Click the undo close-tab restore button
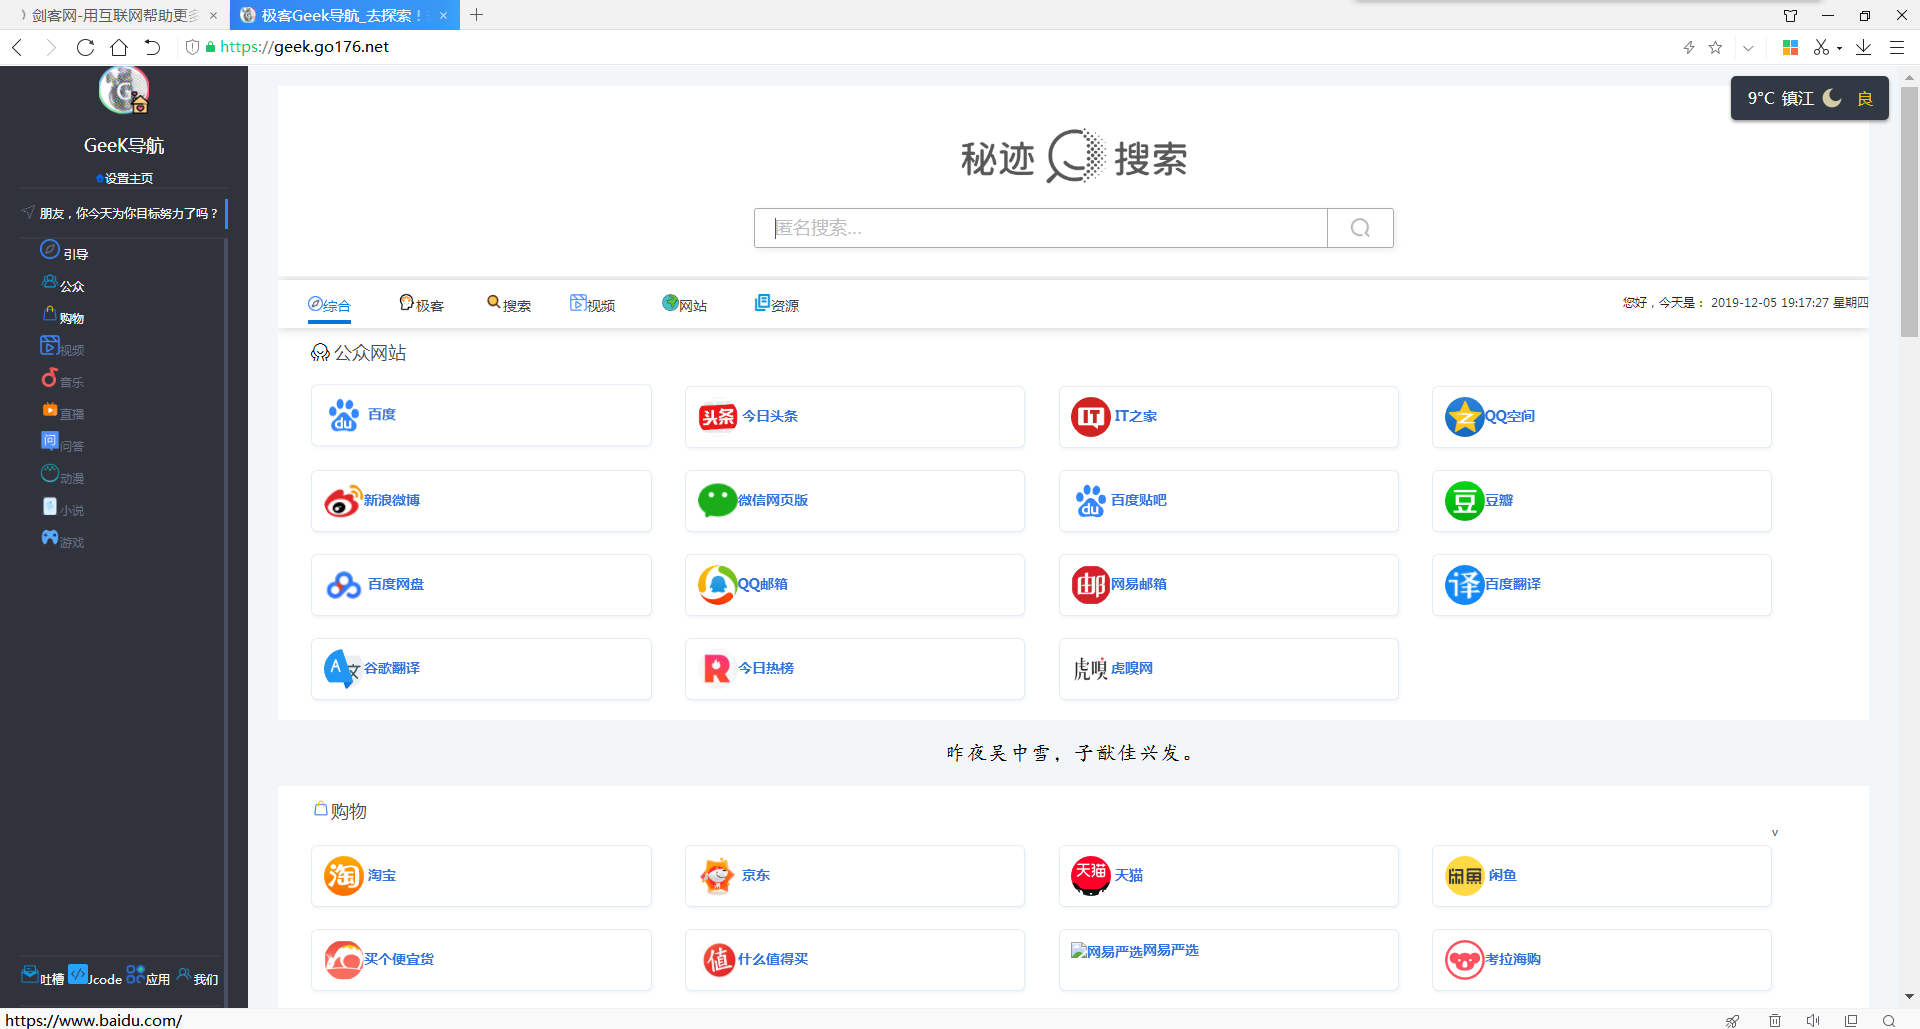 click(x=152, y=47)
